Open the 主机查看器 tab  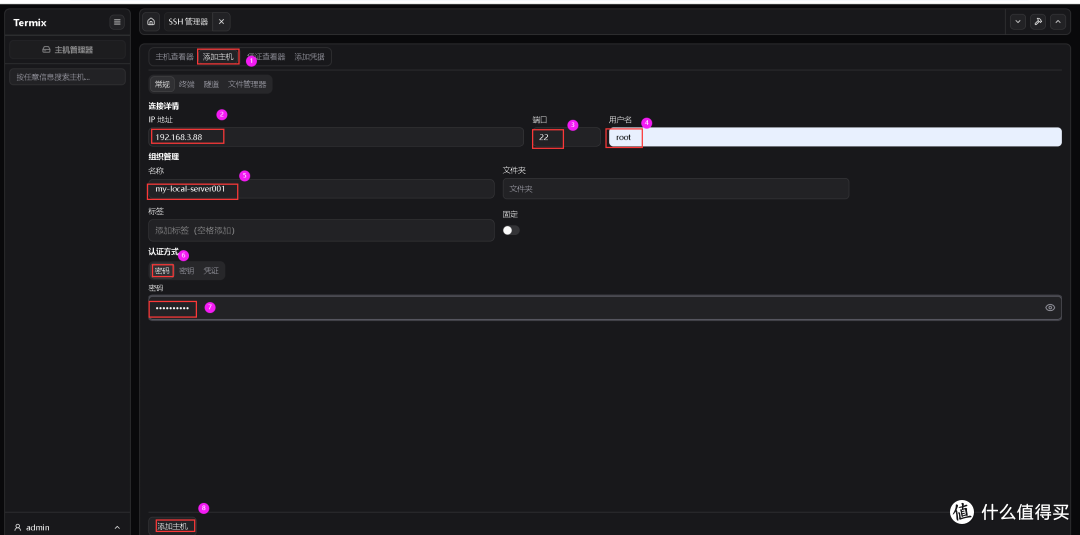(174, 56)
